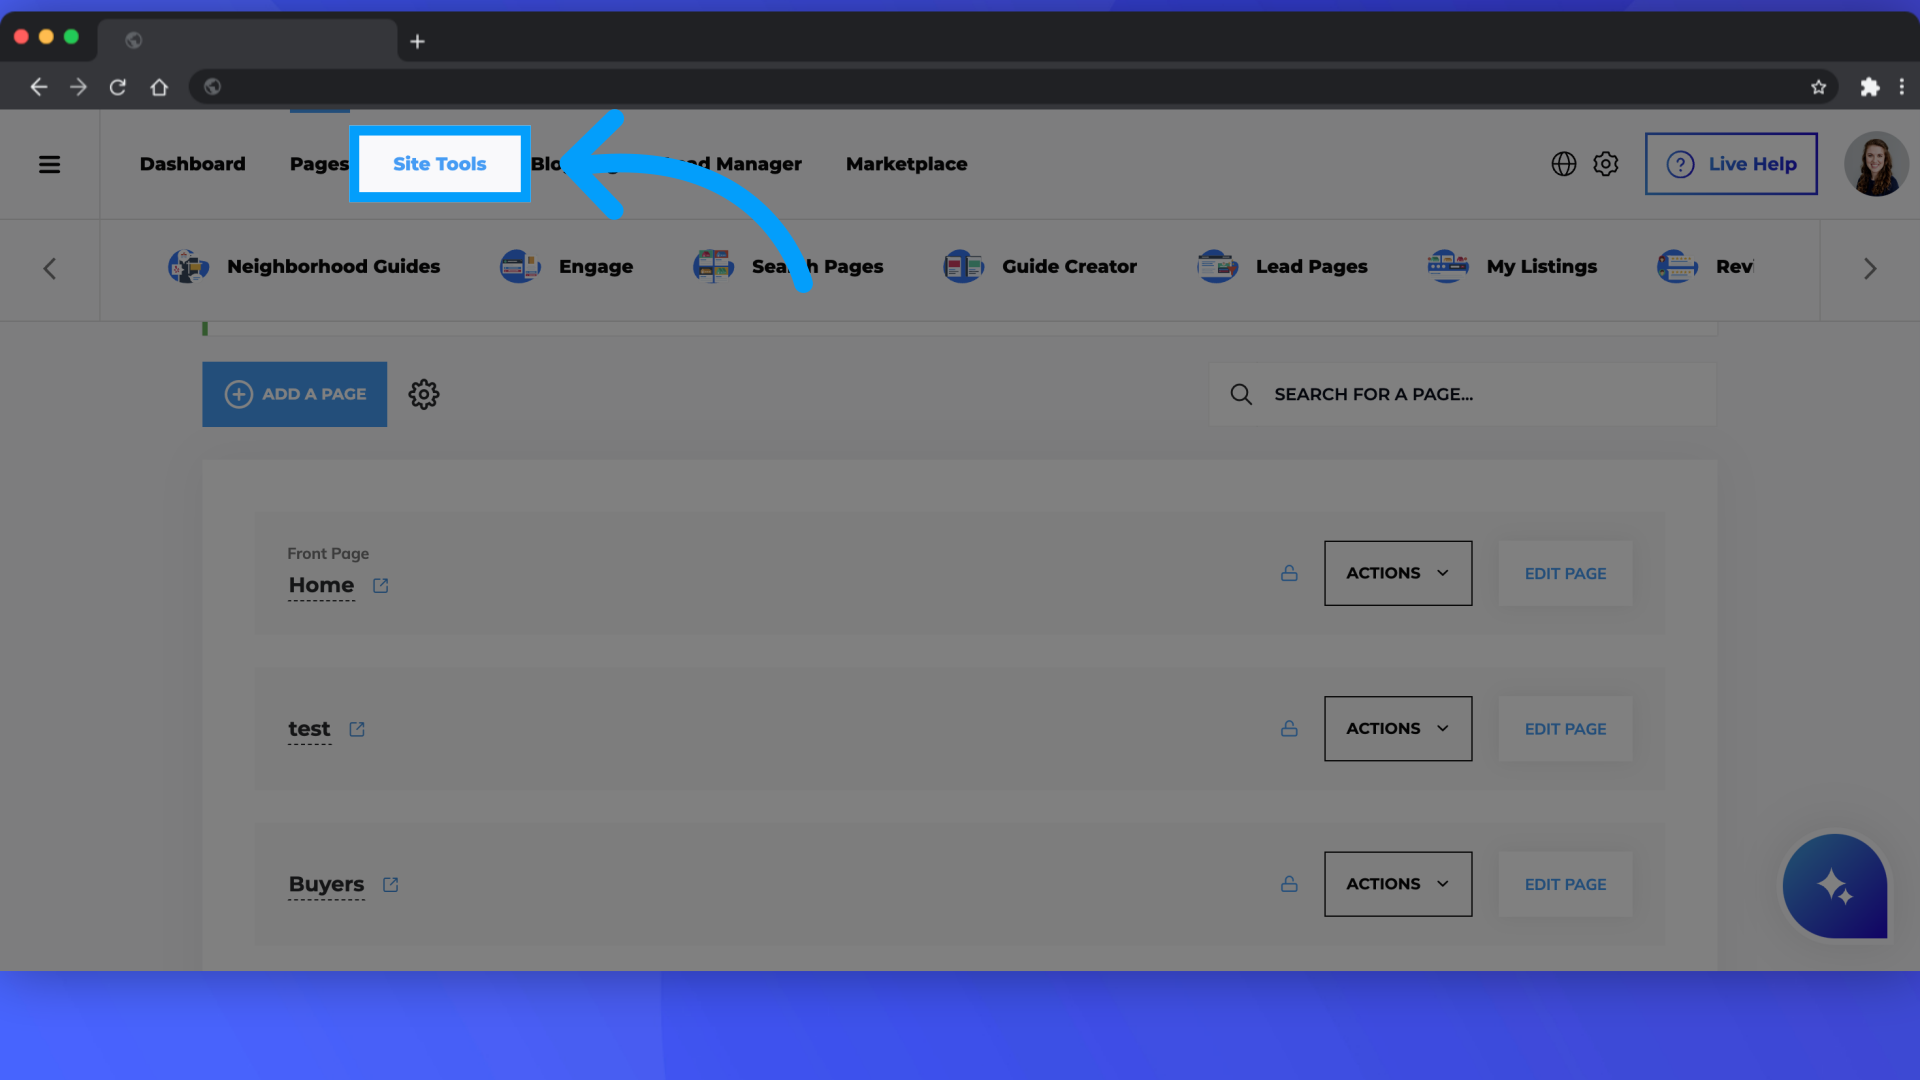Click the Lead Pages icon
Viewport: 1920px width, 1080px height.
point(1215,266)
